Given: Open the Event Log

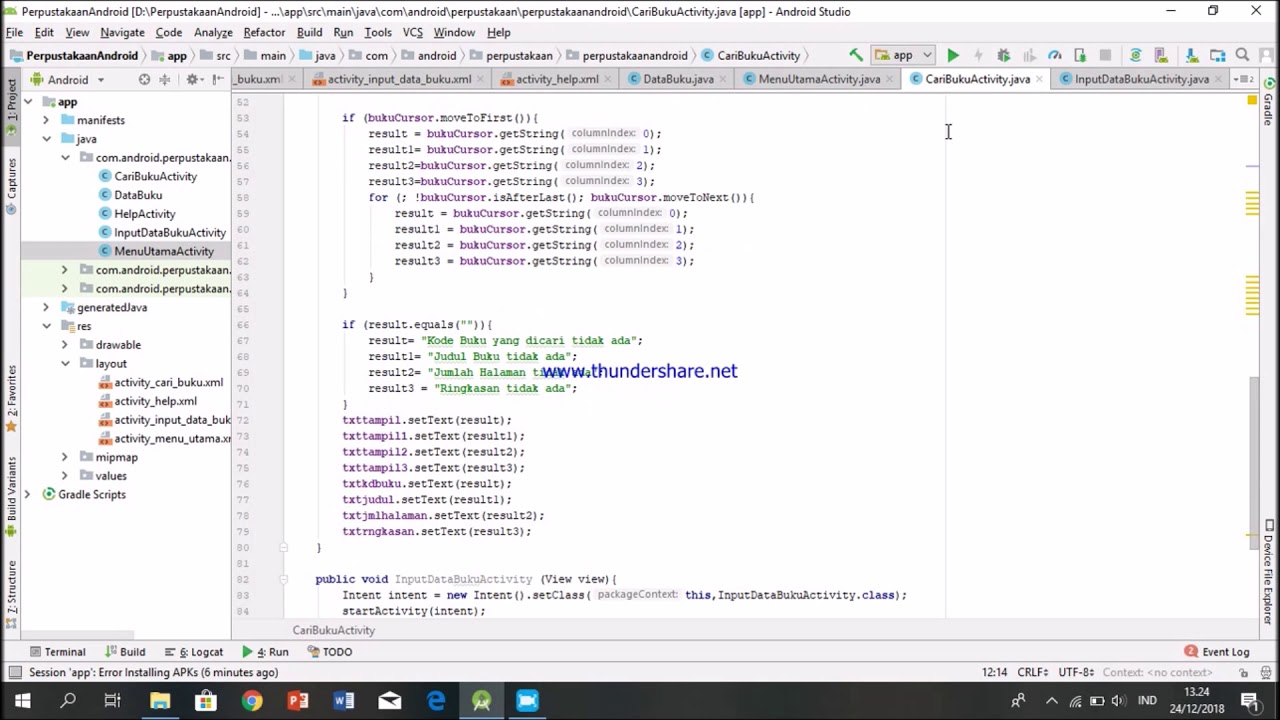Looking at the screenshot, I should tap(1217, 652).
